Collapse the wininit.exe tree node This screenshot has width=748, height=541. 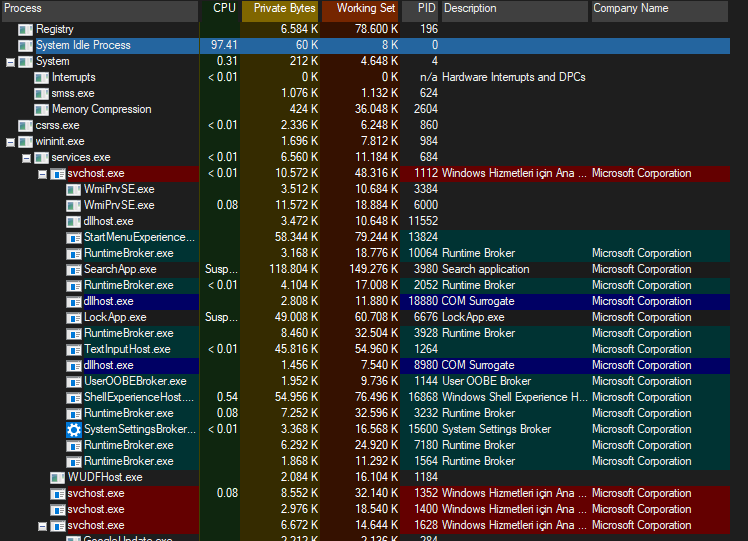point(10,142)
